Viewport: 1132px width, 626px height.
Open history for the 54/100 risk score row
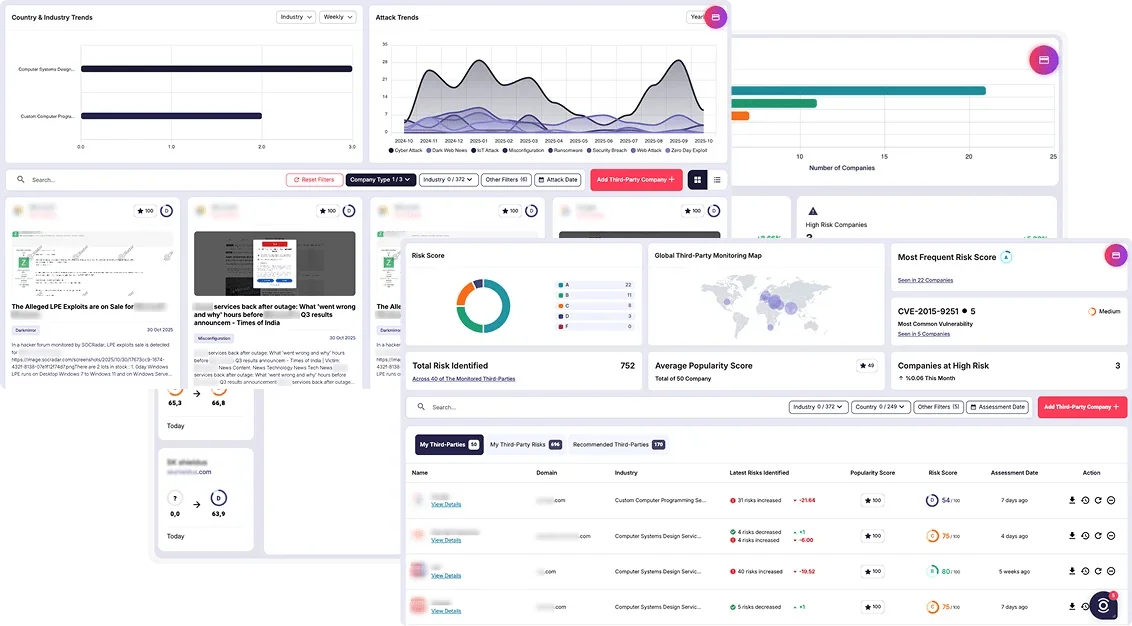pyautogui.click(x=1085, y=500)
